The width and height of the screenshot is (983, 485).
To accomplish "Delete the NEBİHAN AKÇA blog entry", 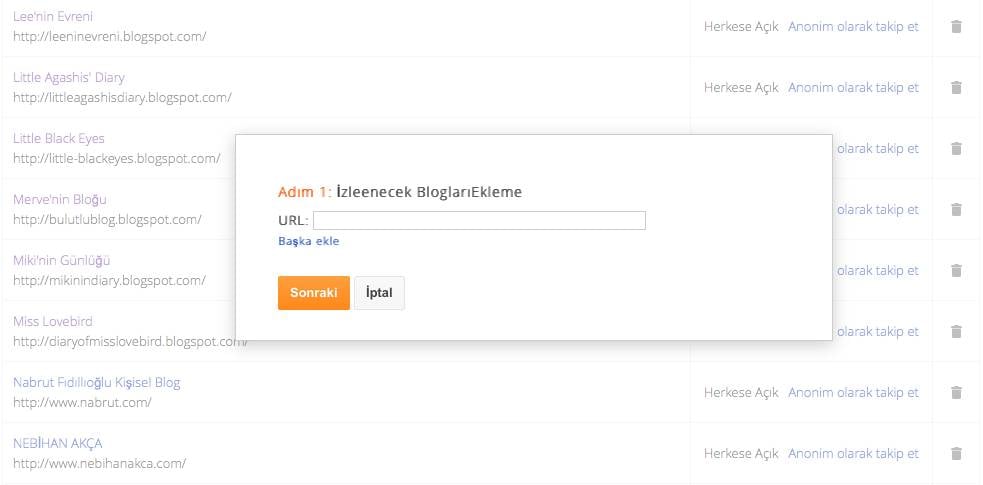I will point(956,454).
